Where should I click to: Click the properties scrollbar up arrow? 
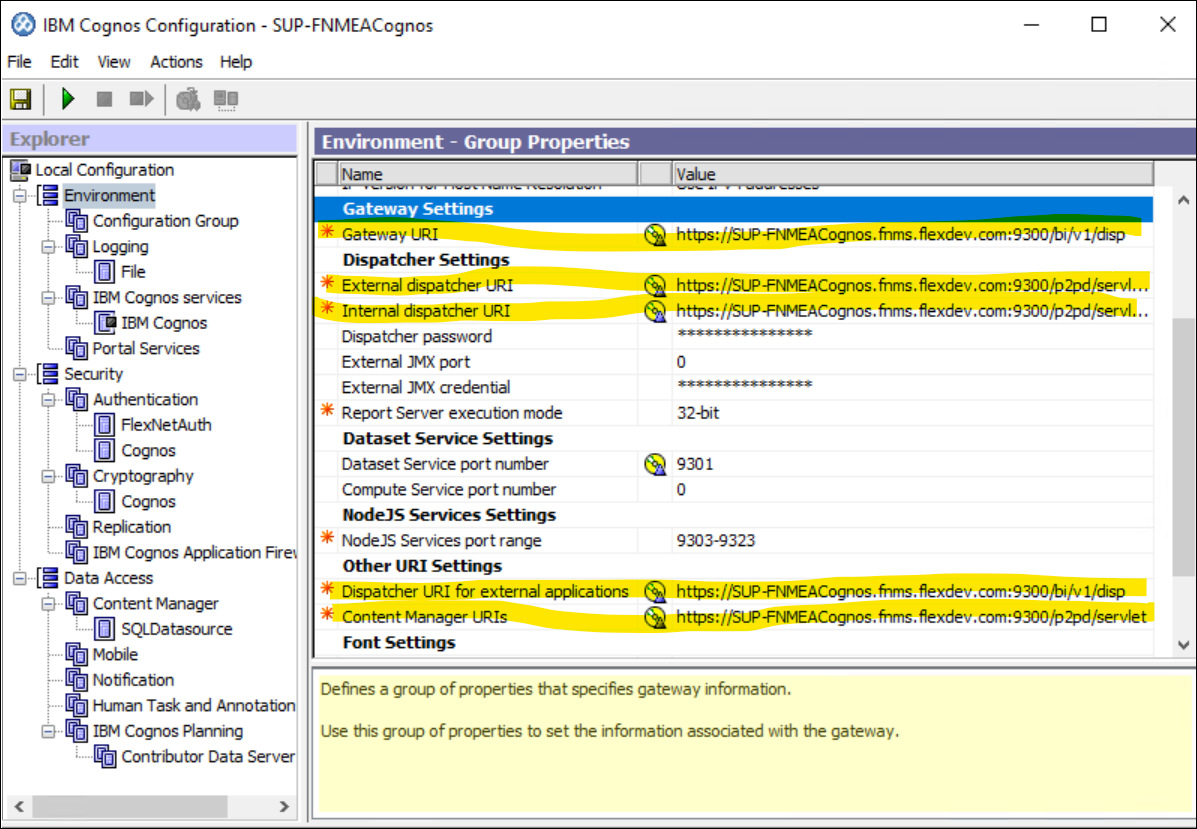tap(1183, 201)
